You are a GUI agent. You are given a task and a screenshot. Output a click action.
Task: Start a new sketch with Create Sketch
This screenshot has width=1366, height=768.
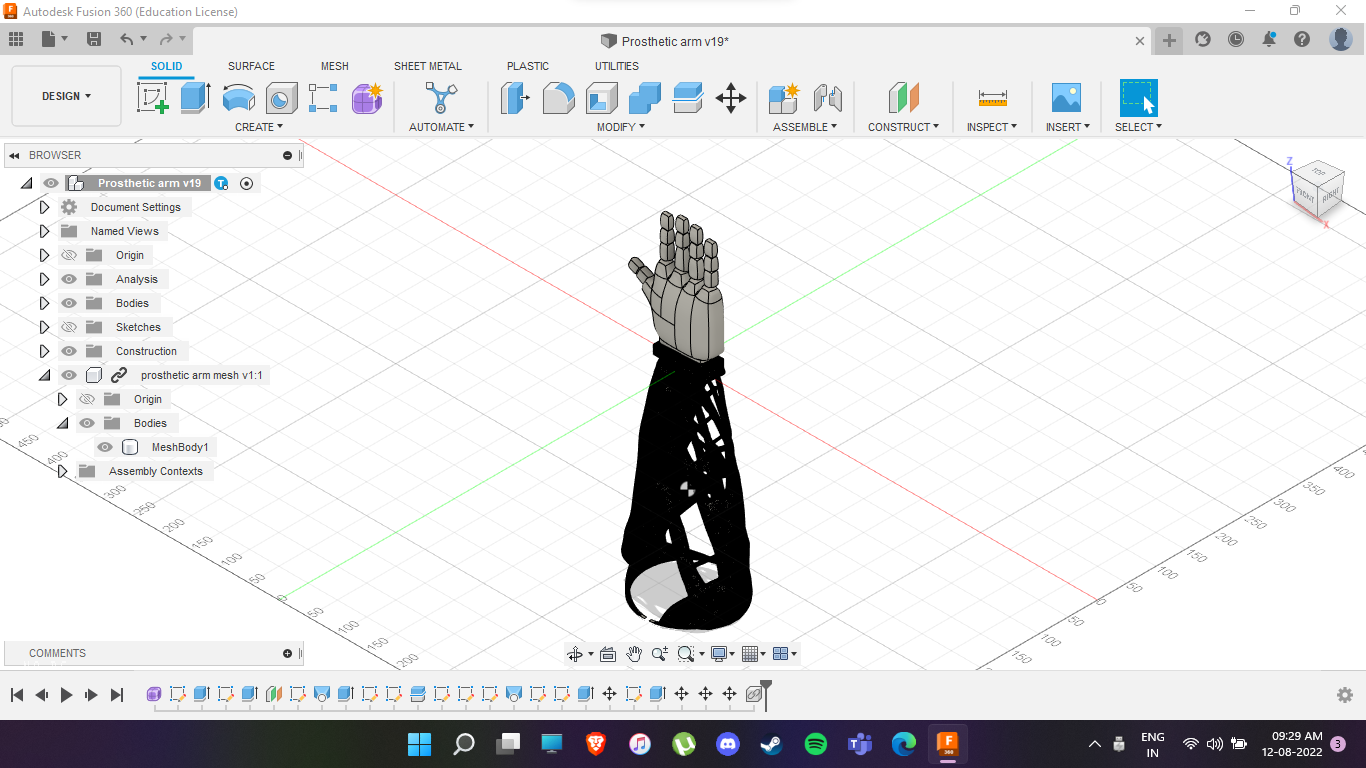[x=153, y=98]
